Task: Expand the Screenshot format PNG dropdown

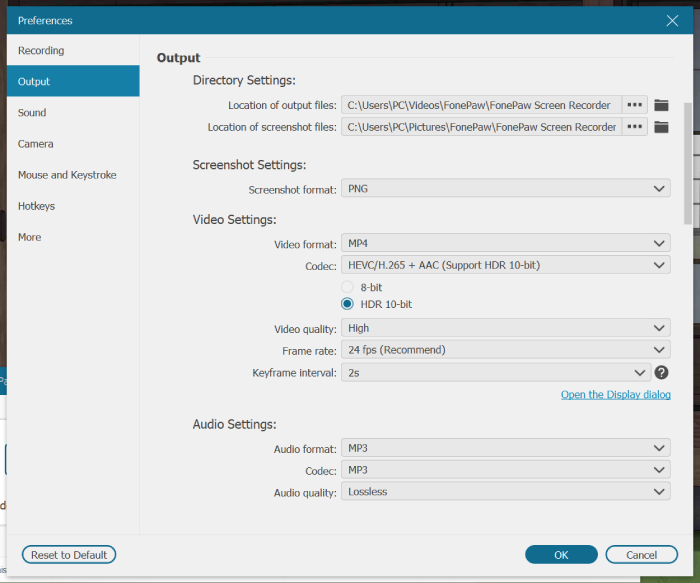Action: (506, 188)
